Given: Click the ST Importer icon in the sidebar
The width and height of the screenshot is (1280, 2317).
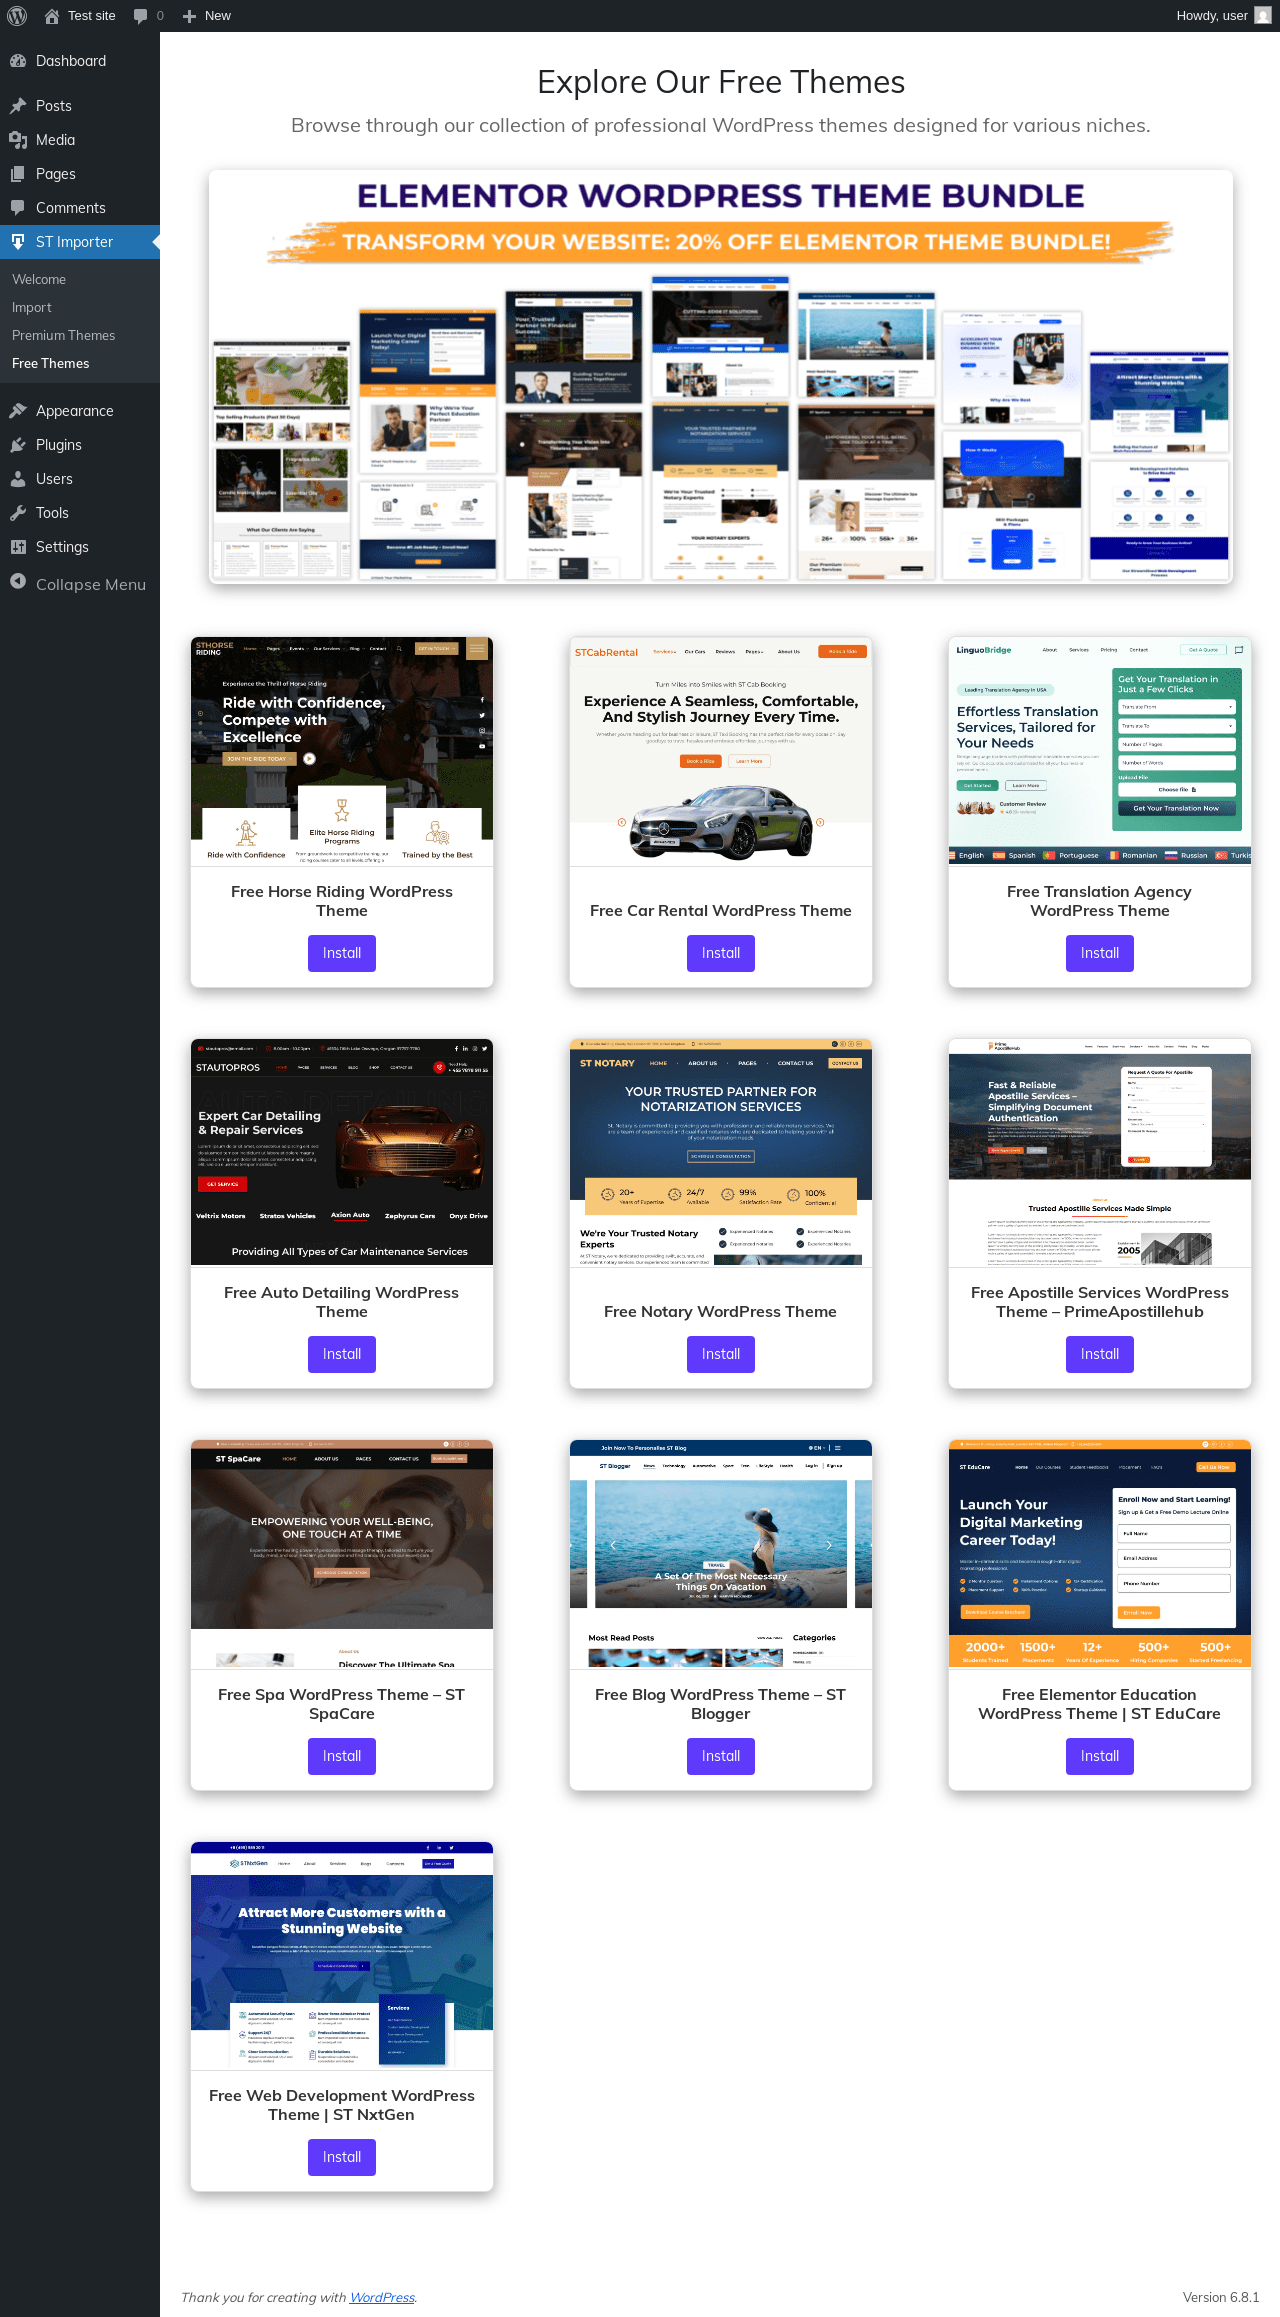Looking at the screenshot, I should (x=18, y=242).
